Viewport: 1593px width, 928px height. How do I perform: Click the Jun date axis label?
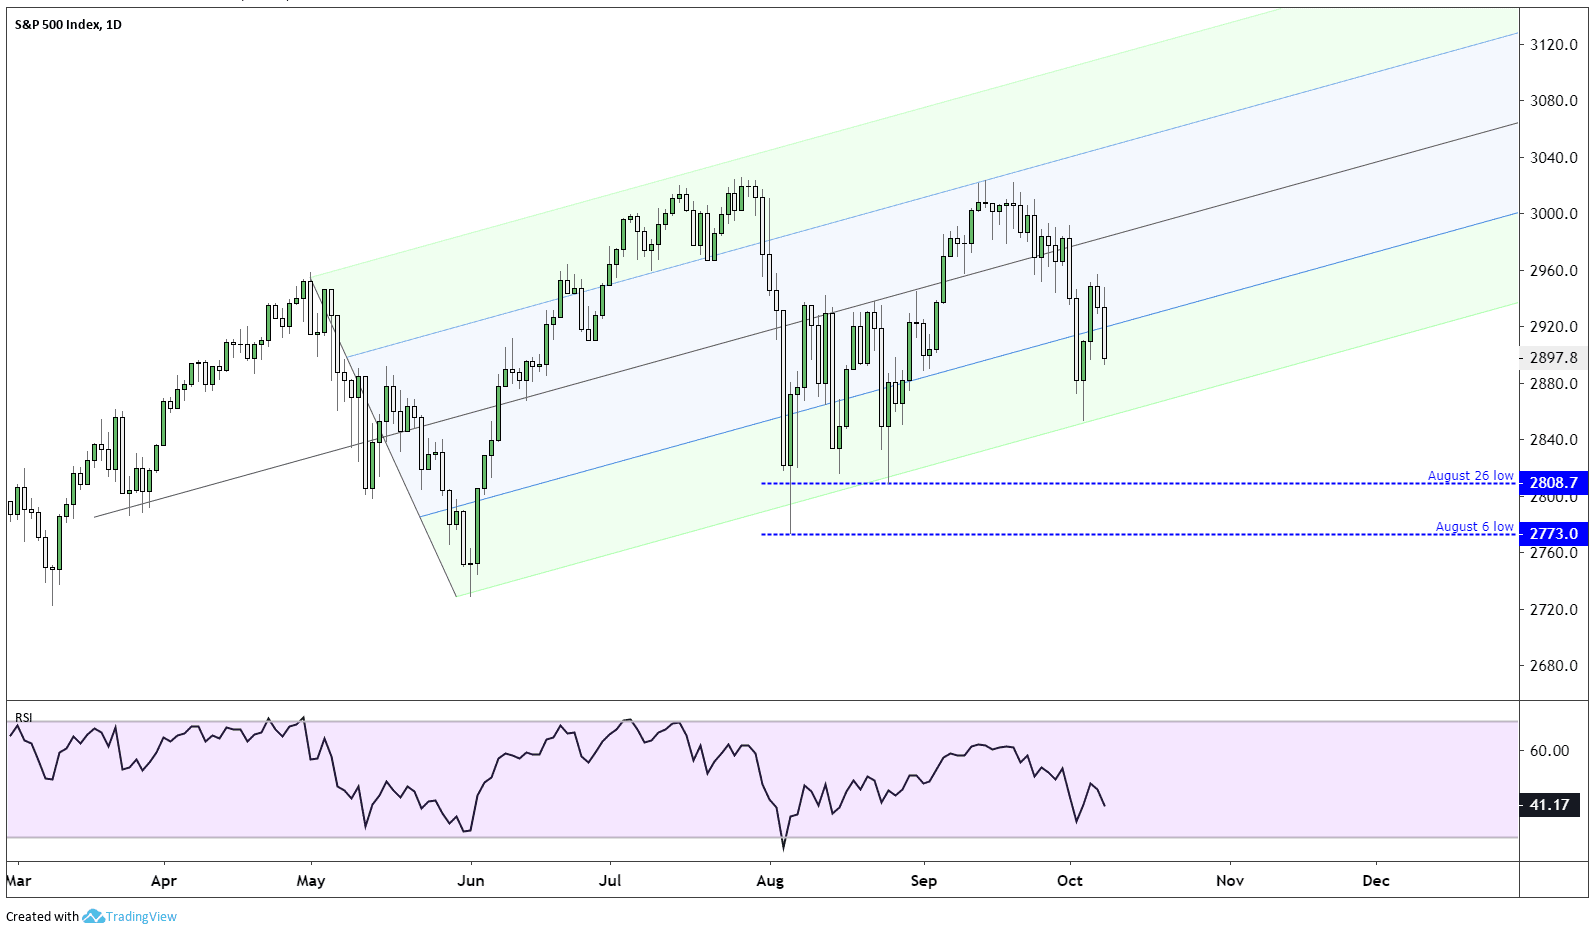pyautogui.click(x=470, y=880)
